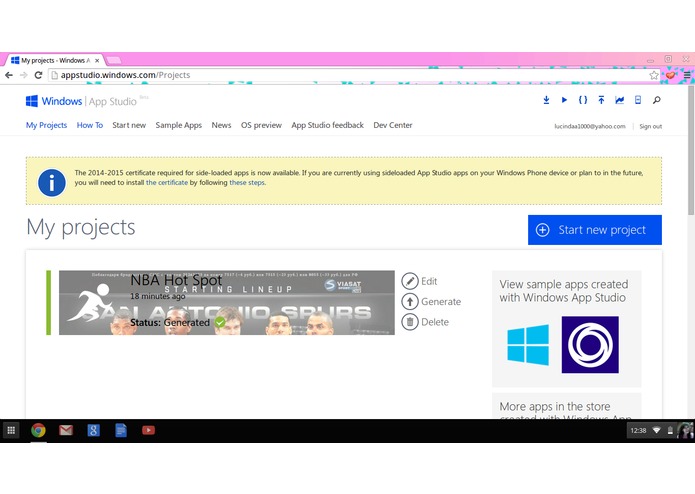This screenshot has width=695, height=494.
Task: Click the browser forward arrow
Action: click(x=23, y=75)
